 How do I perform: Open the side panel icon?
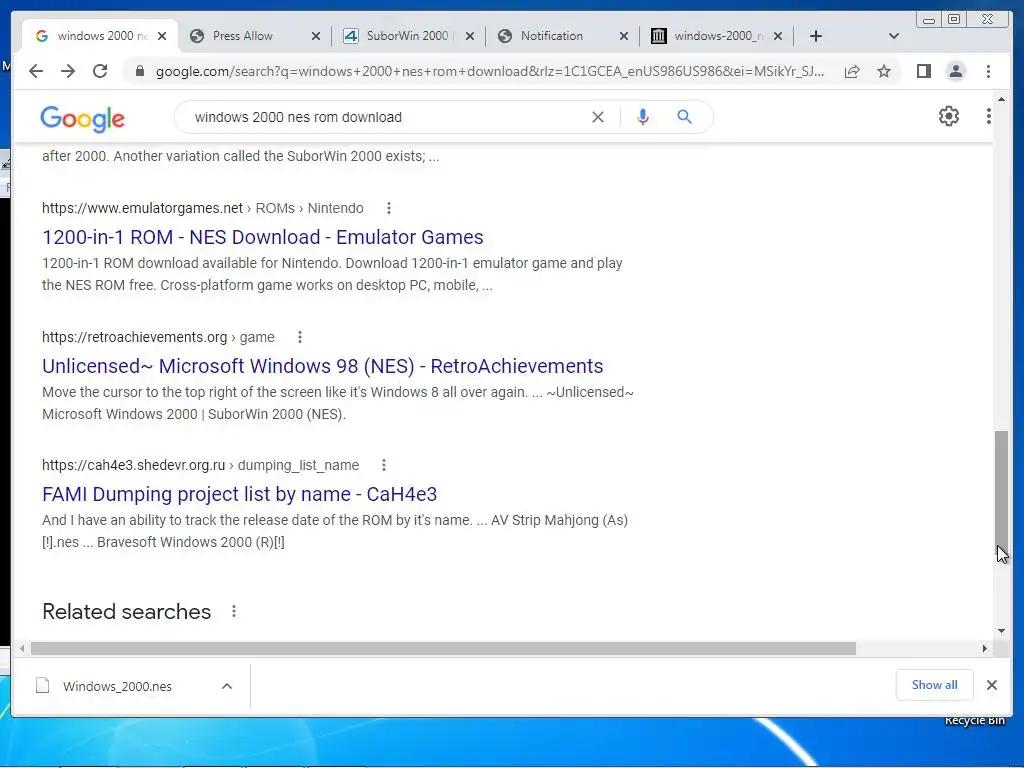click(923, 71)
